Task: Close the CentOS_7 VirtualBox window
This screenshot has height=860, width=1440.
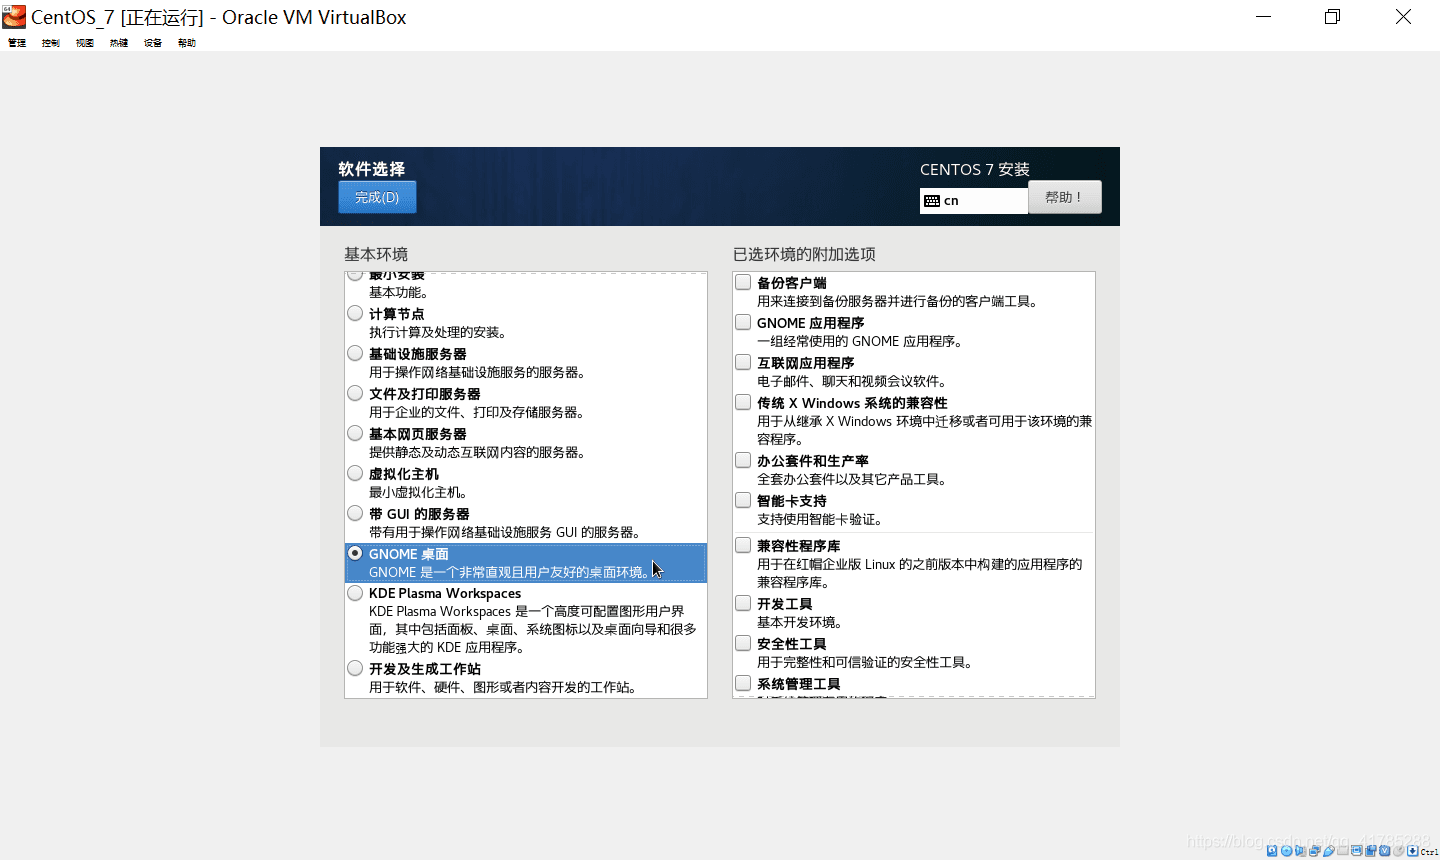Action: pyautogui.click(x=1403, y=17)
